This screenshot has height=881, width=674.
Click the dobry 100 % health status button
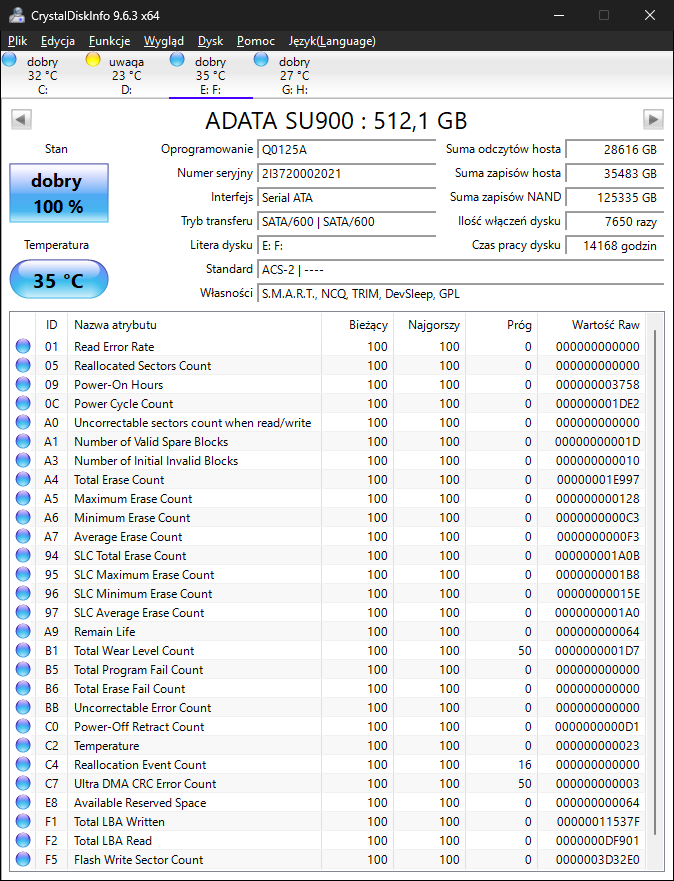[59, 193]
